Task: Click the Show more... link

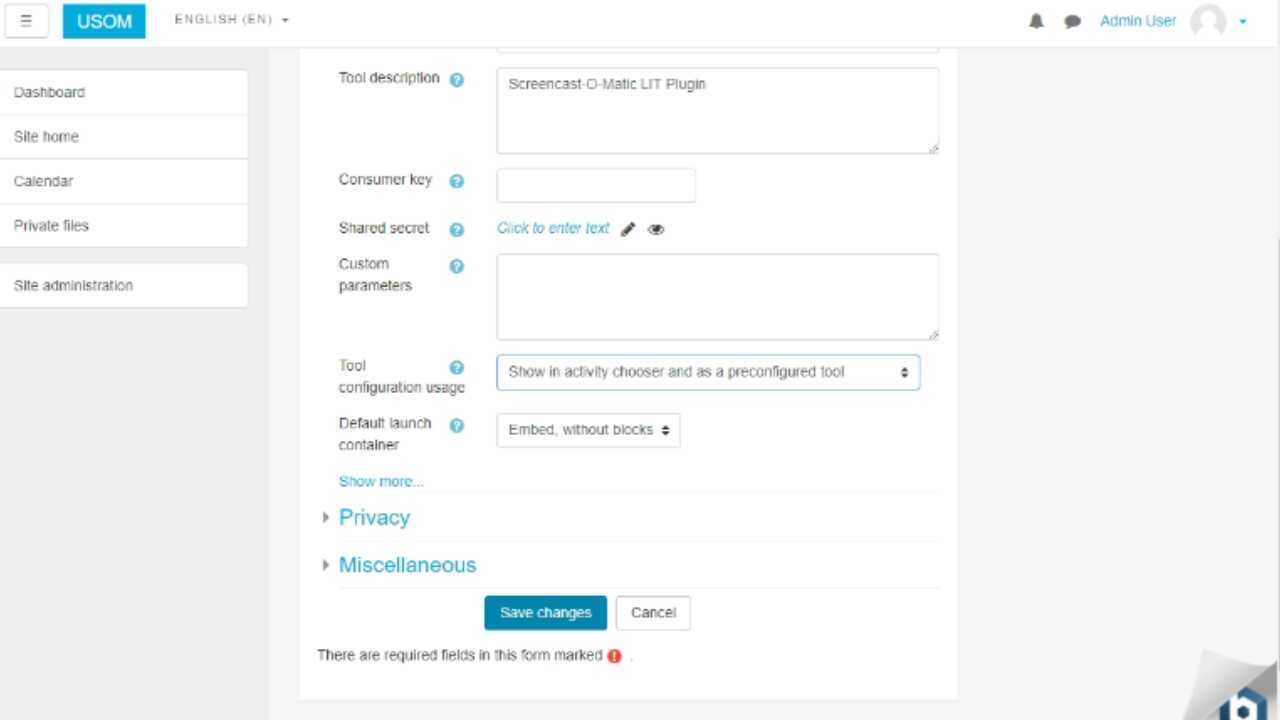Action: (381, 481)
